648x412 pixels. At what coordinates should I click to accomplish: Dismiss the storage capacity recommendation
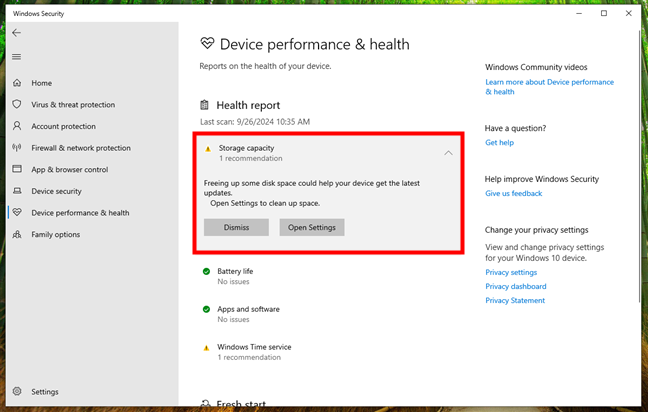[236, 227]
